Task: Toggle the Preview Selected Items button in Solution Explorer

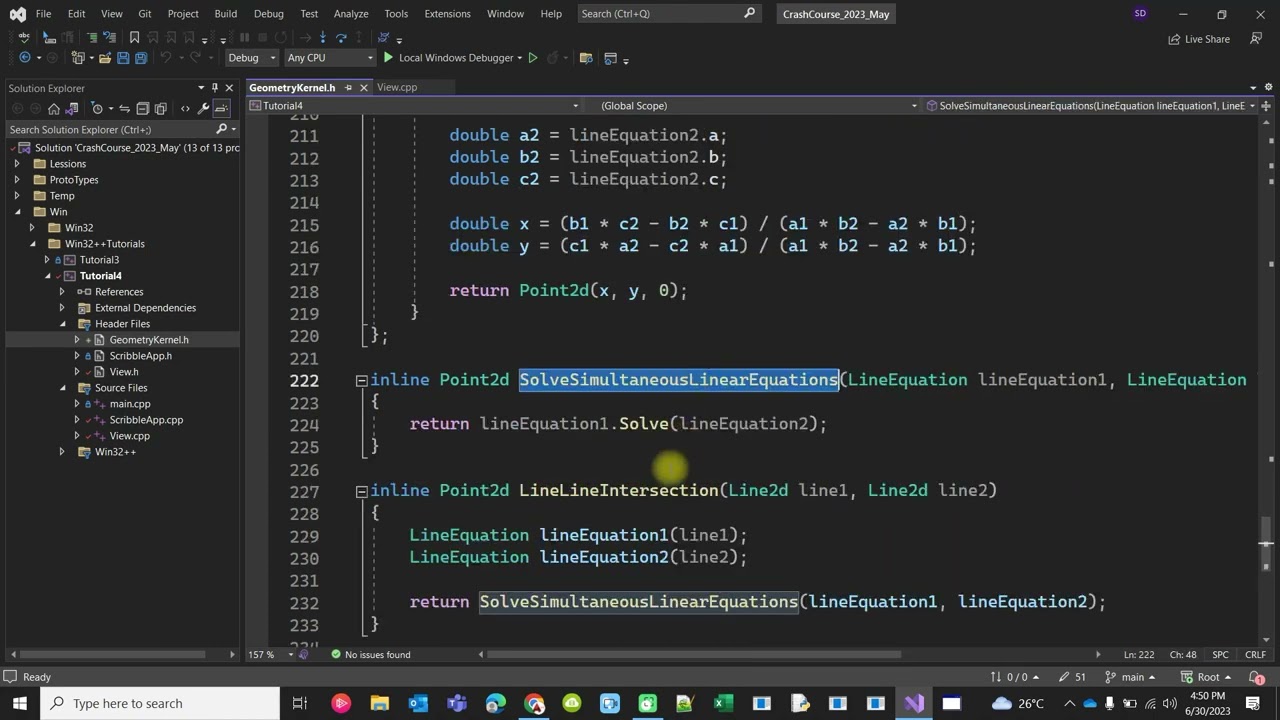Action: 224,108
